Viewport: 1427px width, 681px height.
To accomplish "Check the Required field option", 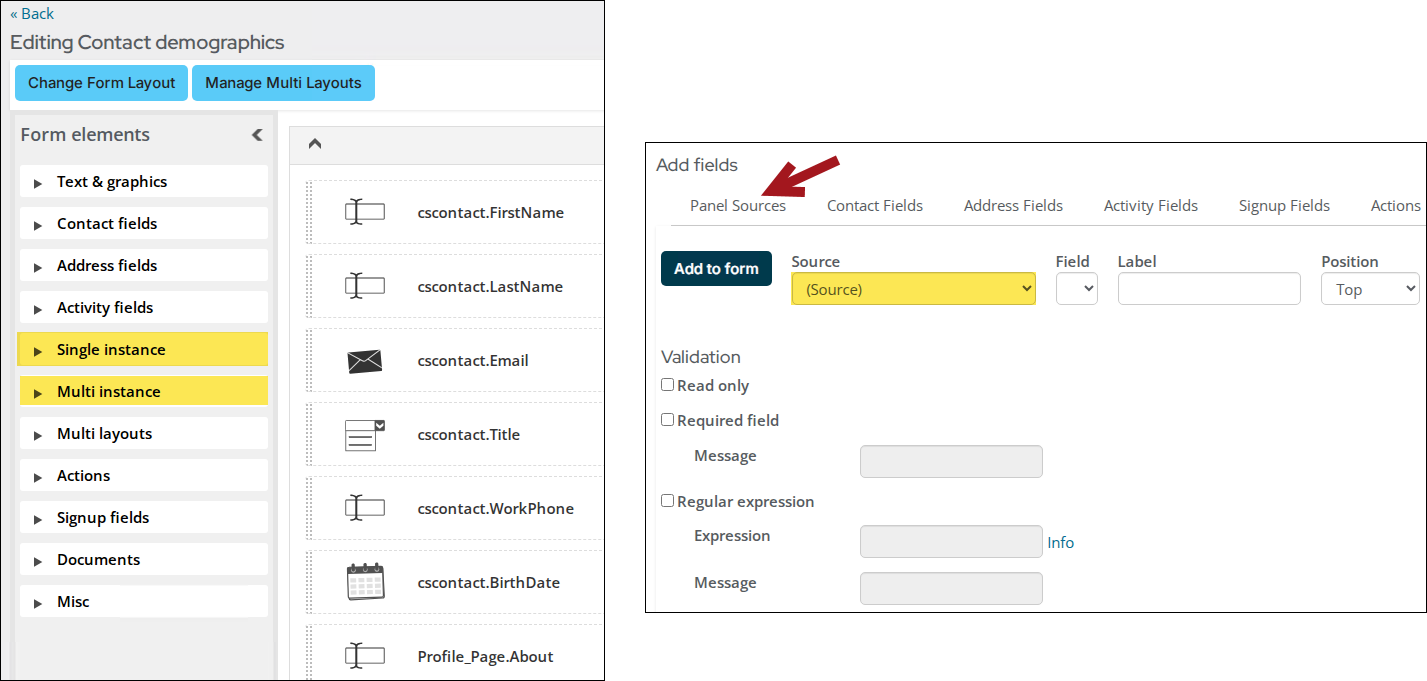I will tap(667, 420).
